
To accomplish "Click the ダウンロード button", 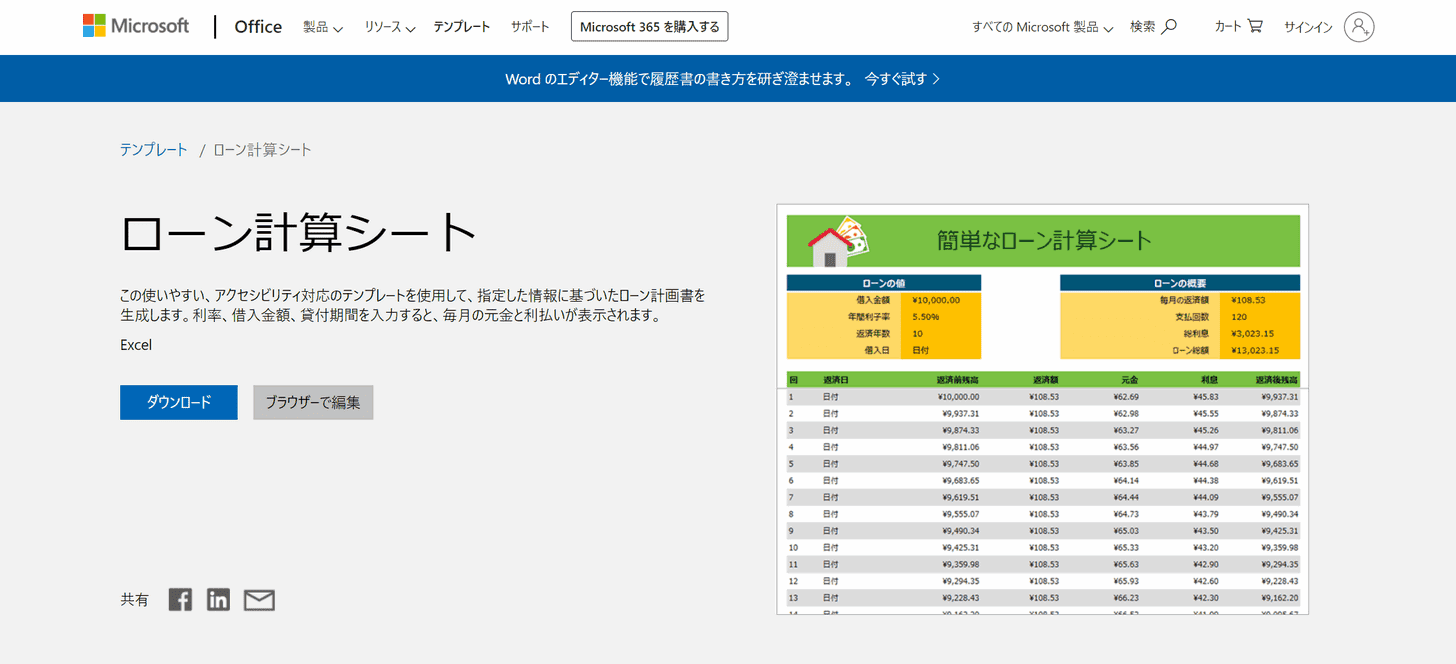I will coord(179,402).
